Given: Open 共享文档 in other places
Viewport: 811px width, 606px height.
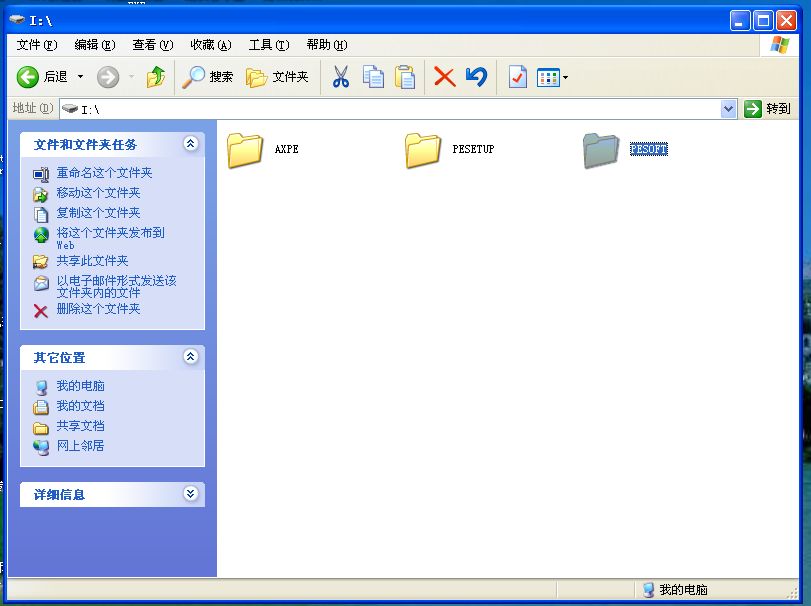Looking at the screenshot, I should click(x=80, y=426).
